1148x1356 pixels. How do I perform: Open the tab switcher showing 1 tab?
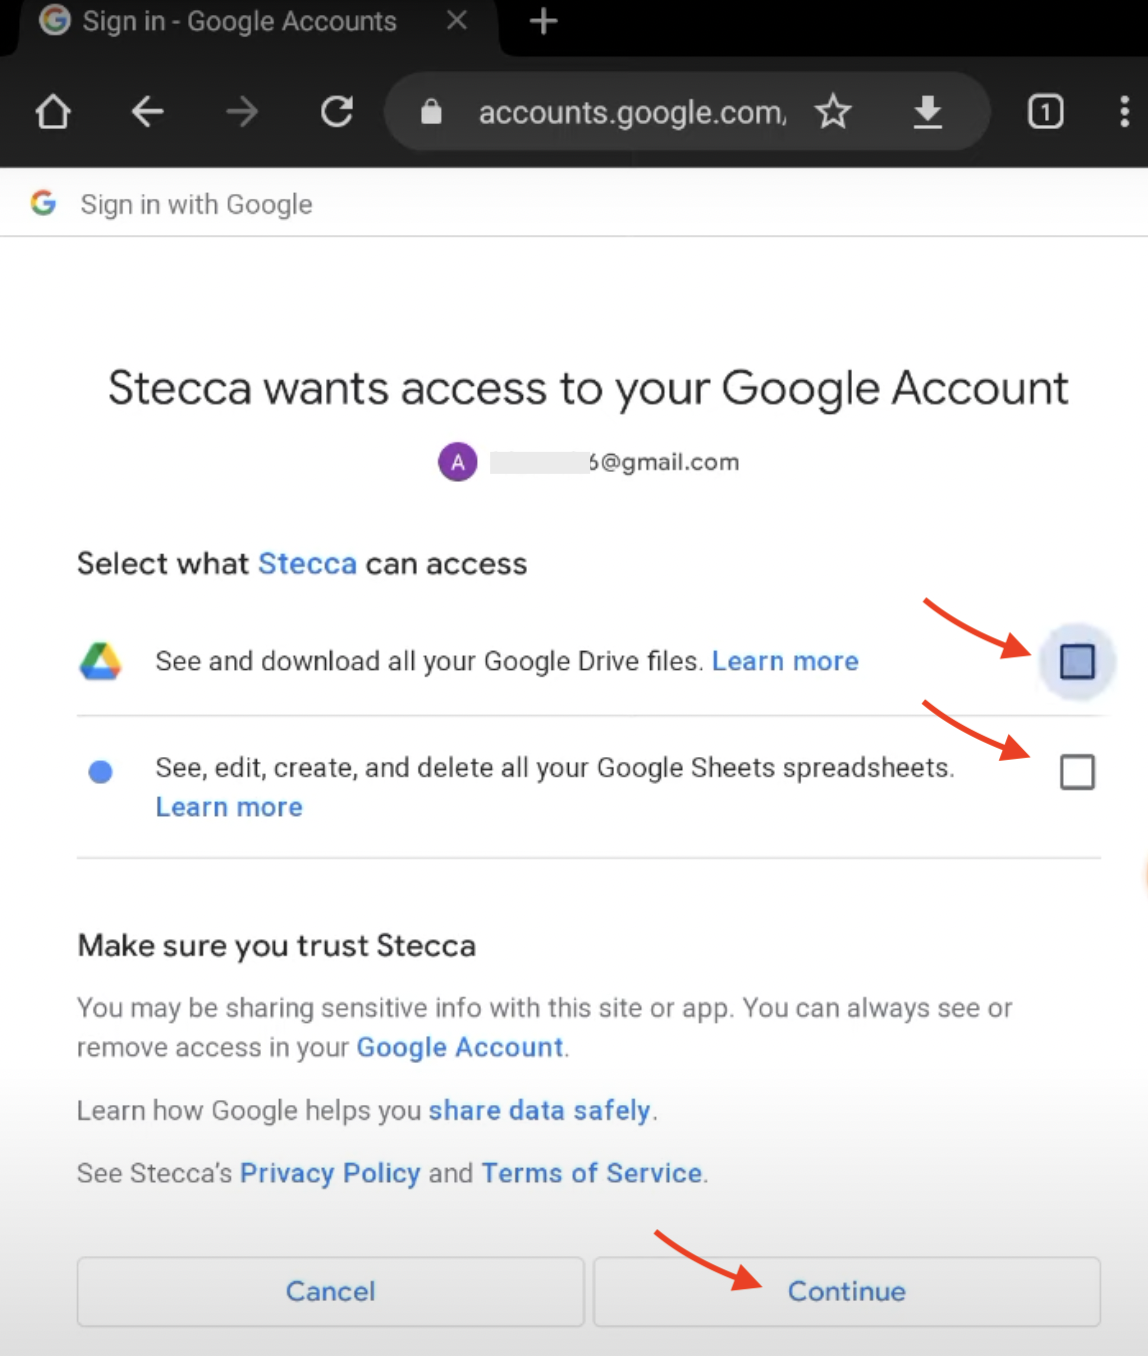coord(1045,112)
